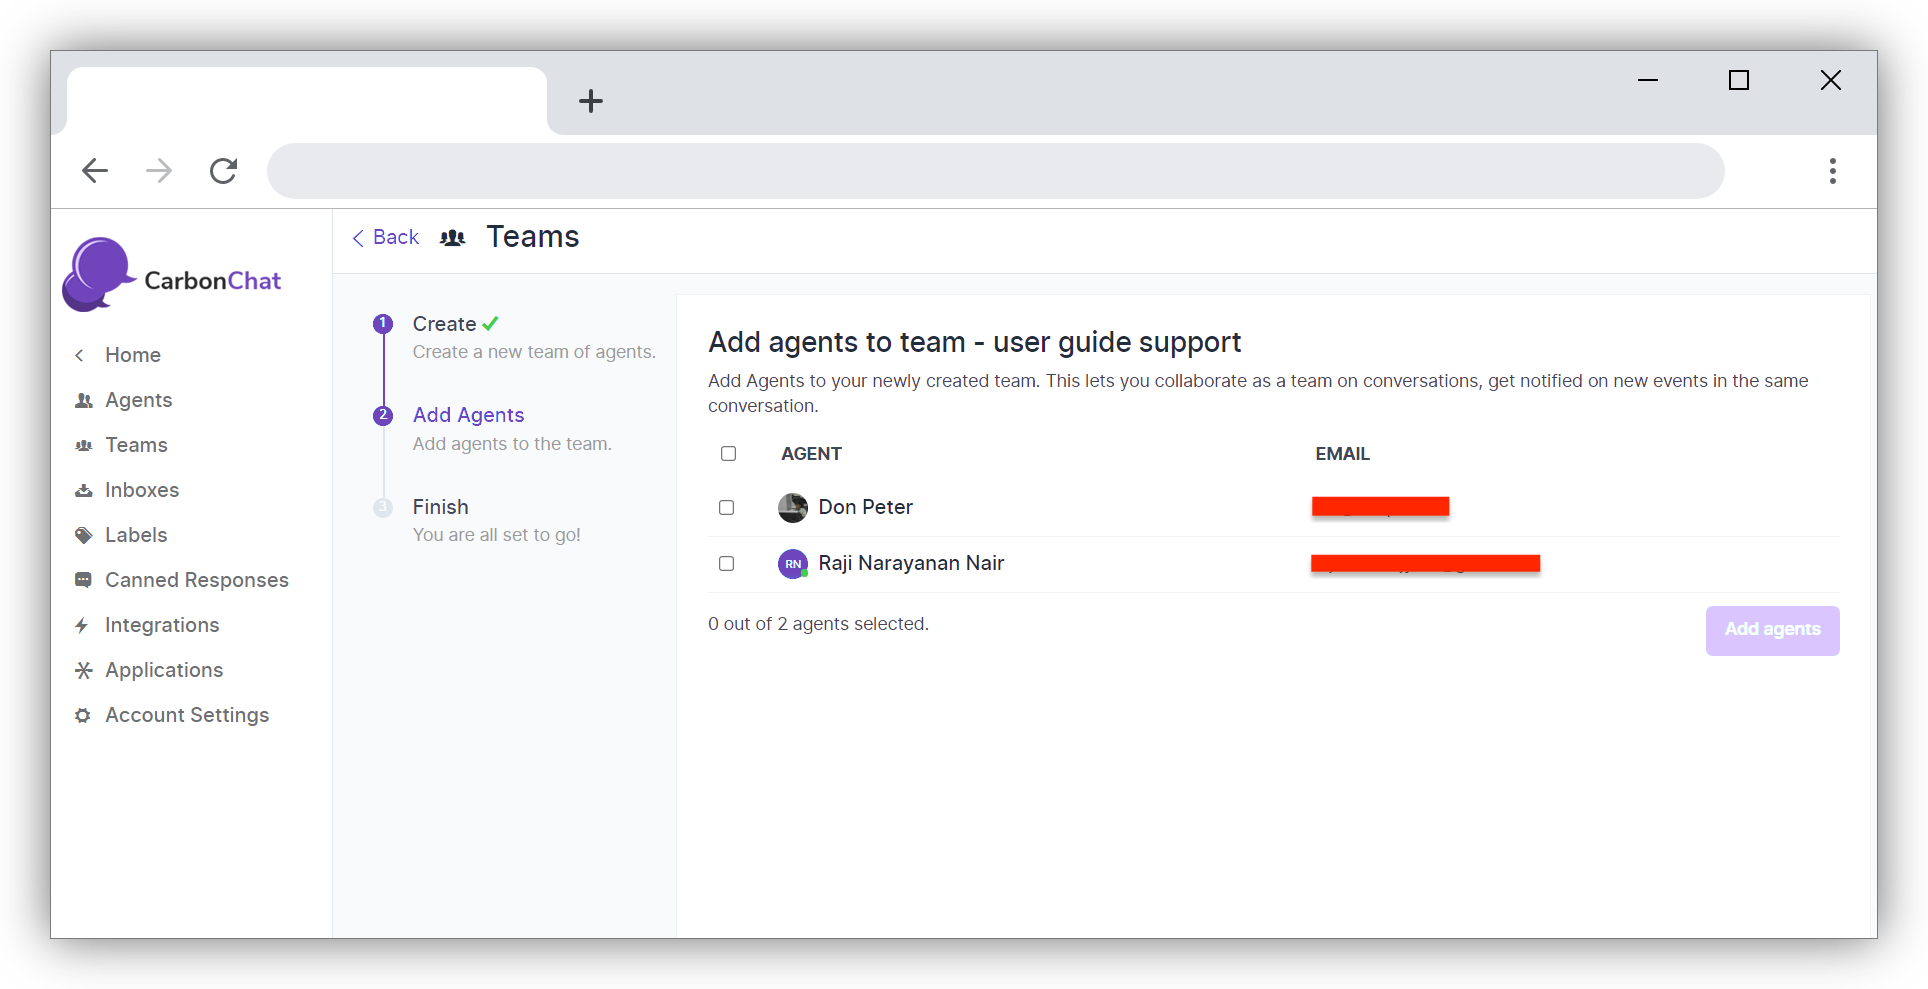Check the box for Don Peter

[727, 508]
